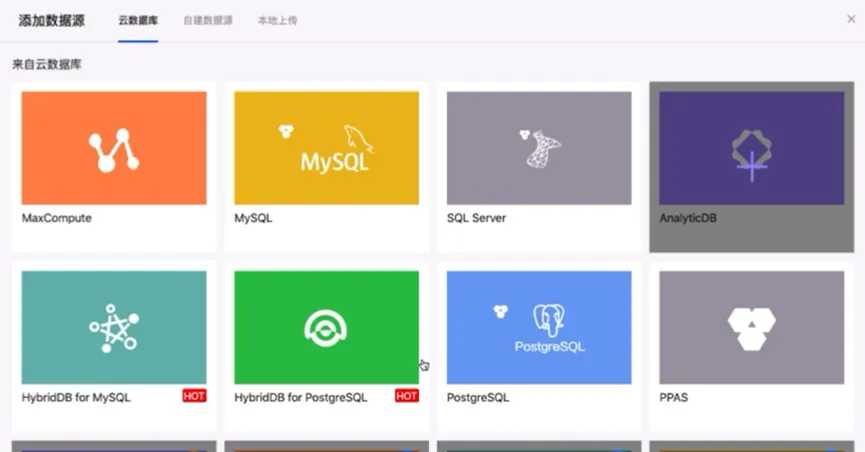Click the MySQL dolphin logo tile
Viewport: 865px width, 452px height.
point(326,148)
